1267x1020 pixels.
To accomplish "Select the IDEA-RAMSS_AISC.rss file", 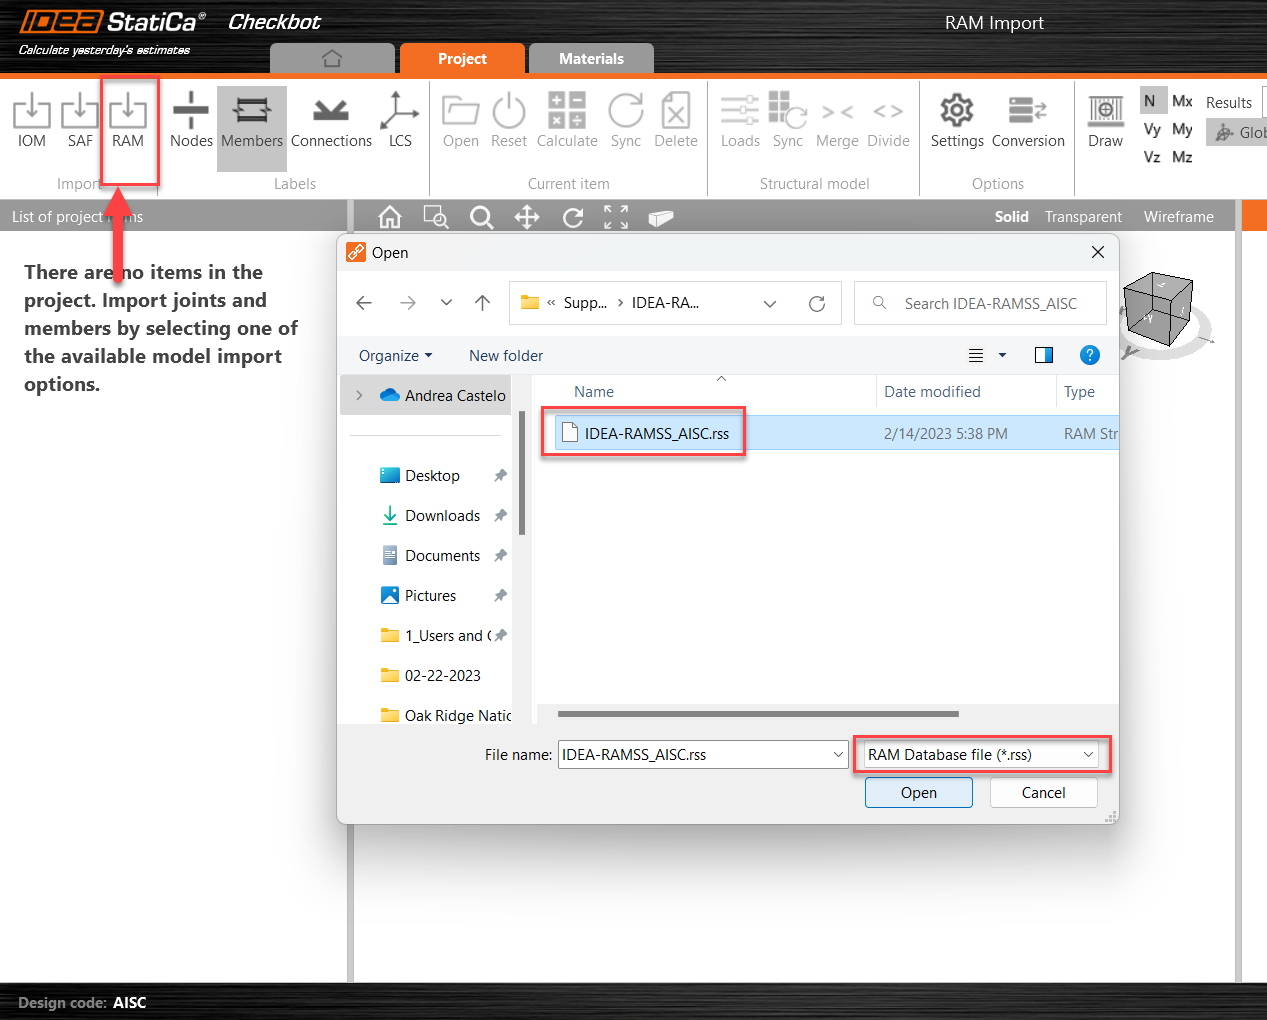I will point(656,434).
